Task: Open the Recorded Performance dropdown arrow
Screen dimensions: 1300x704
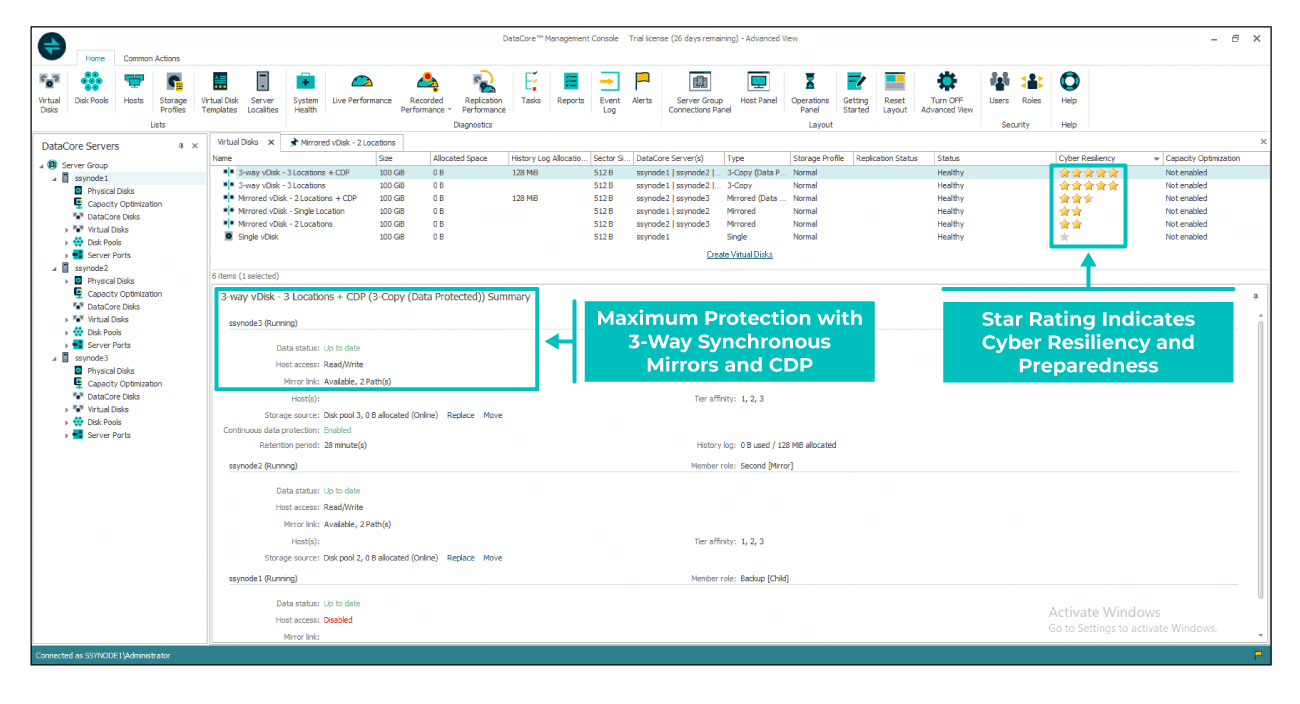Action: tap(449, 110)
